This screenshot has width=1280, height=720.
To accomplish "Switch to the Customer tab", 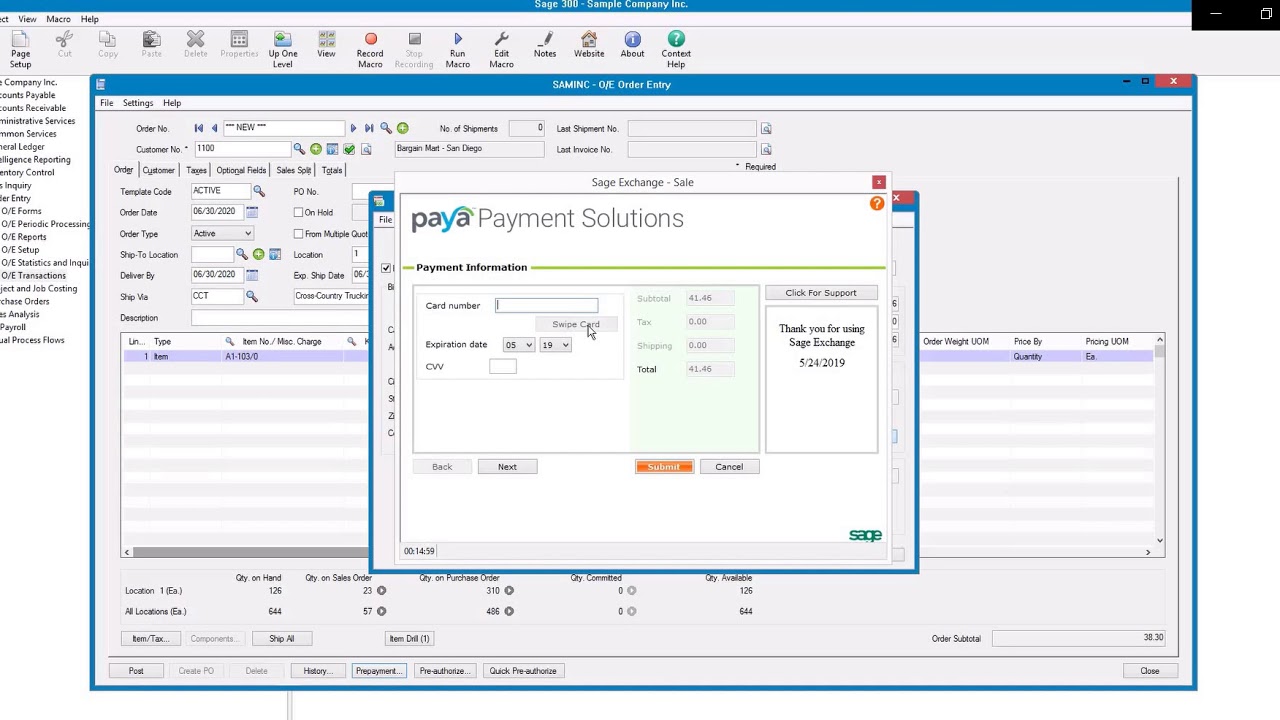I will click(158, 171).
